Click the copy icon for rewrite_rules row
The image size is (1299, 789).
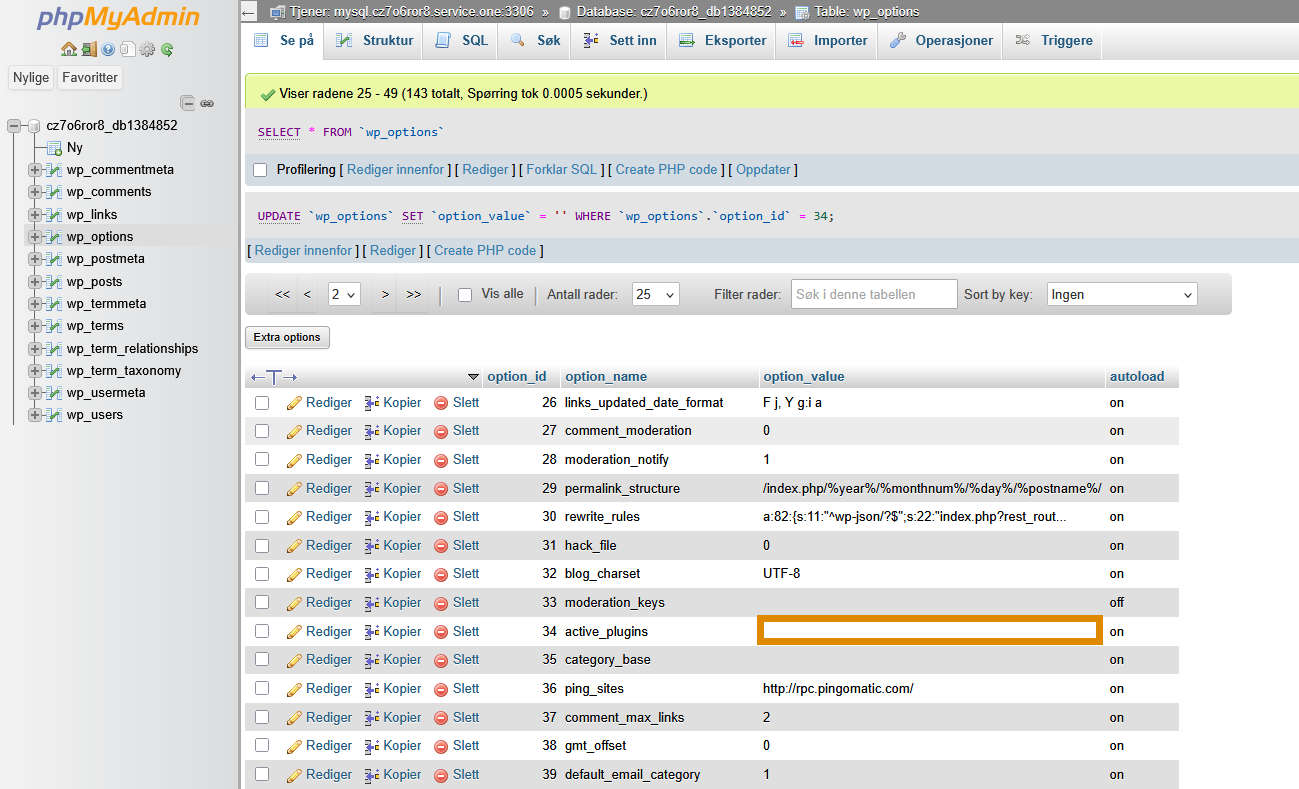point(372,517)
